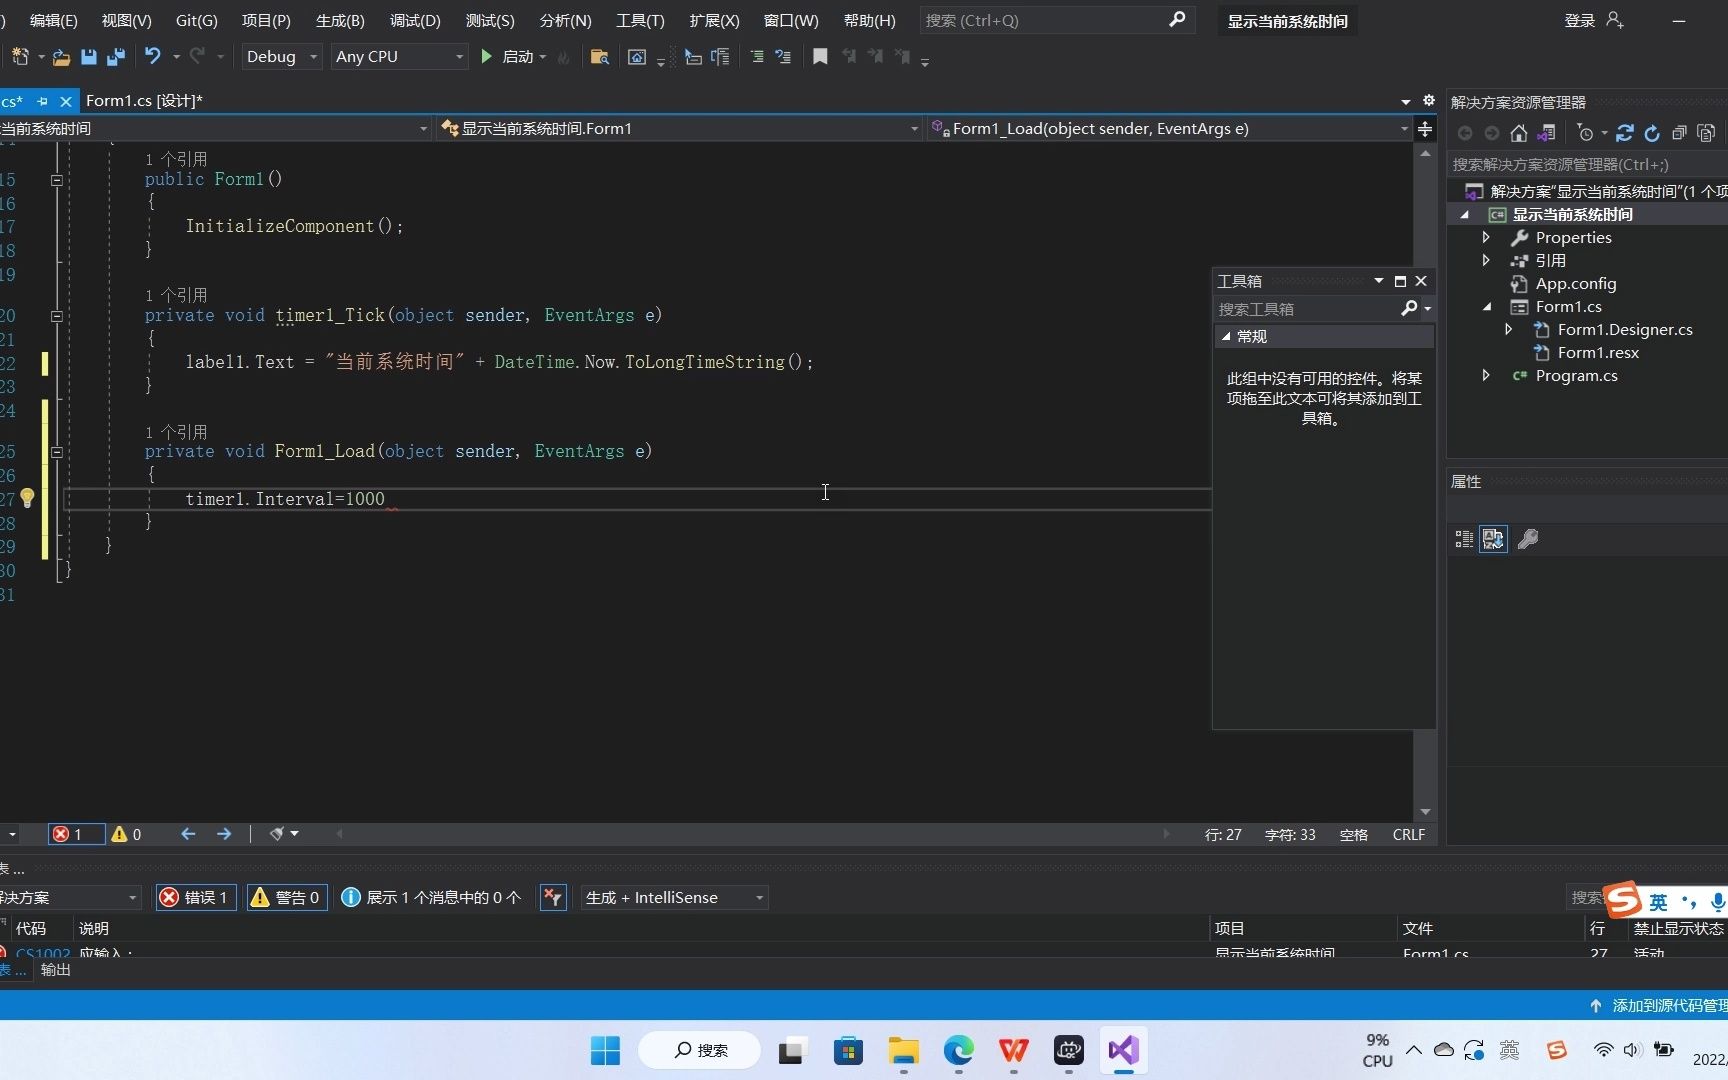The height and width of the screenshot is (1080, 1728).
Task: Open the 工具(T) menu
Action: coord(640,20)
